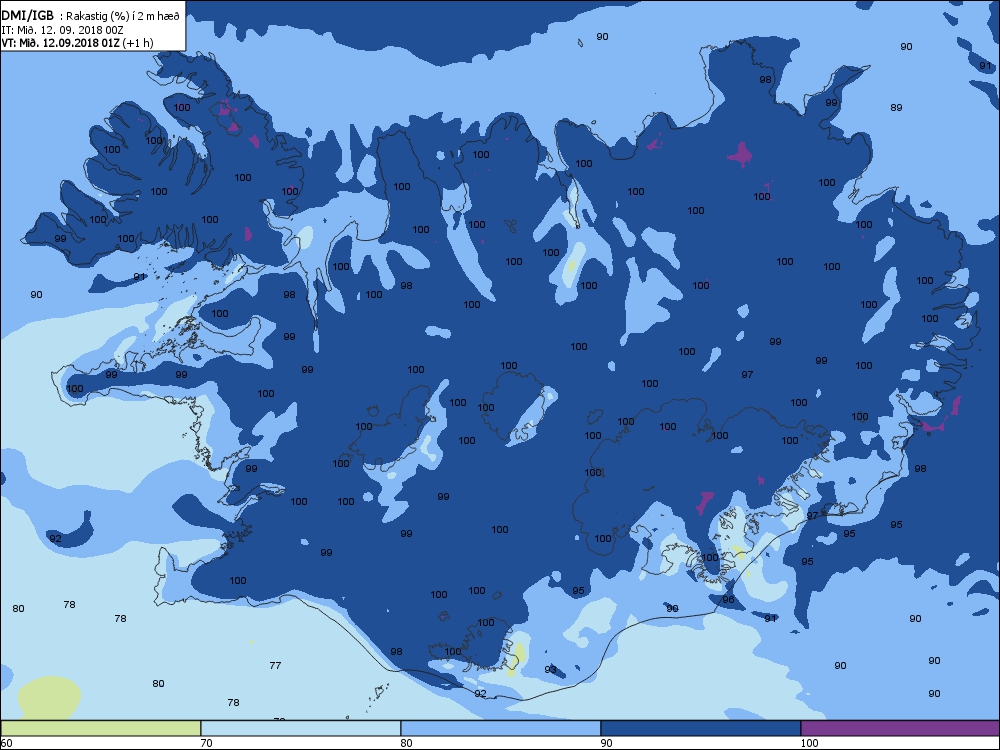Click the legend label 60

[6, 743]
